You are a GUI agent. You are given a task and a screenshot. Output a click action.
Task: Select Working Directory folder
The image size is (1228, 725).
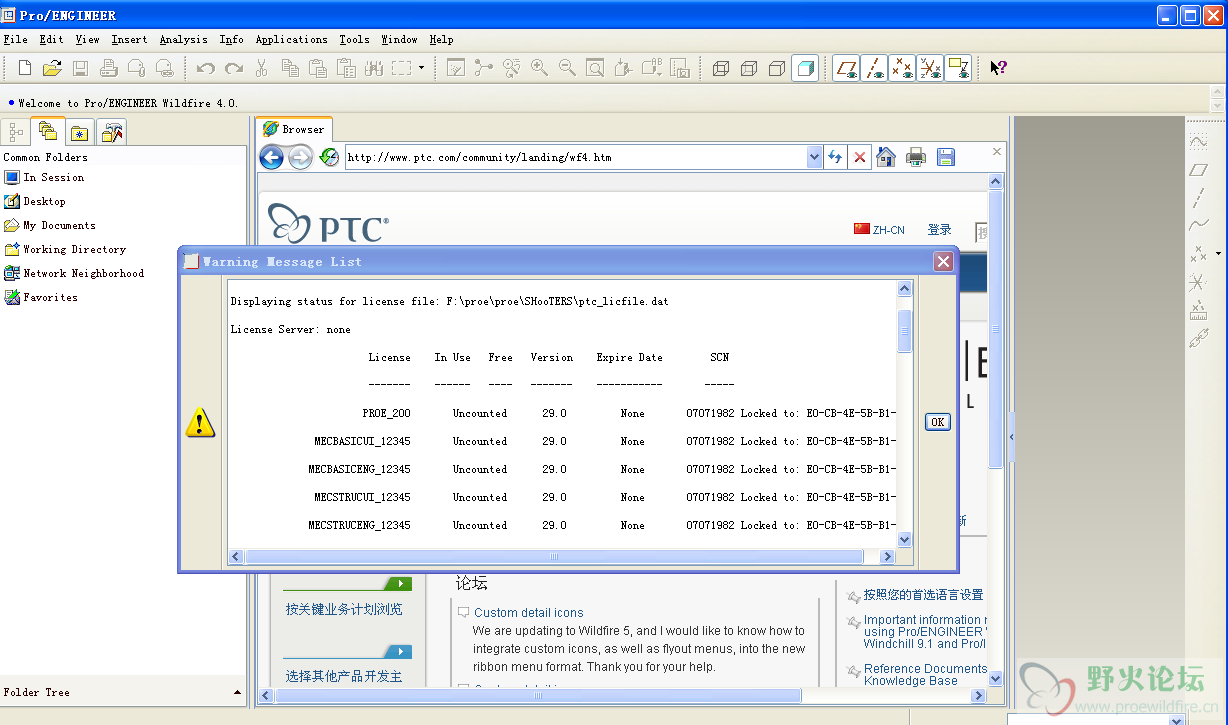(65, 249)
